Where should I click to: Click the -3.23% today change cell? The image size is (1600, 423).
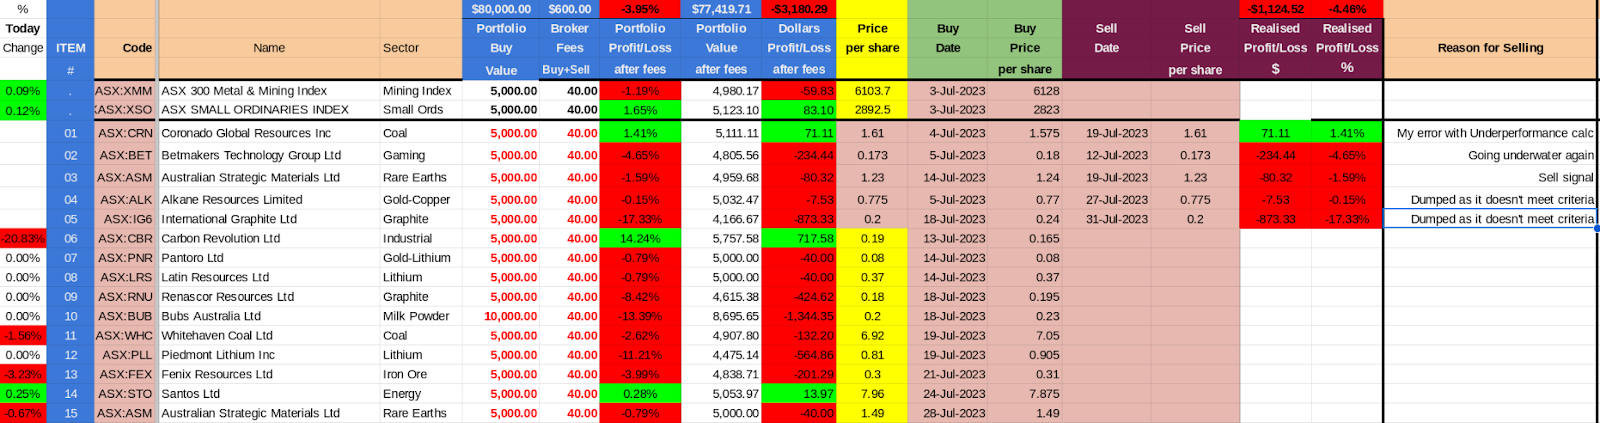tap(23, 374)
